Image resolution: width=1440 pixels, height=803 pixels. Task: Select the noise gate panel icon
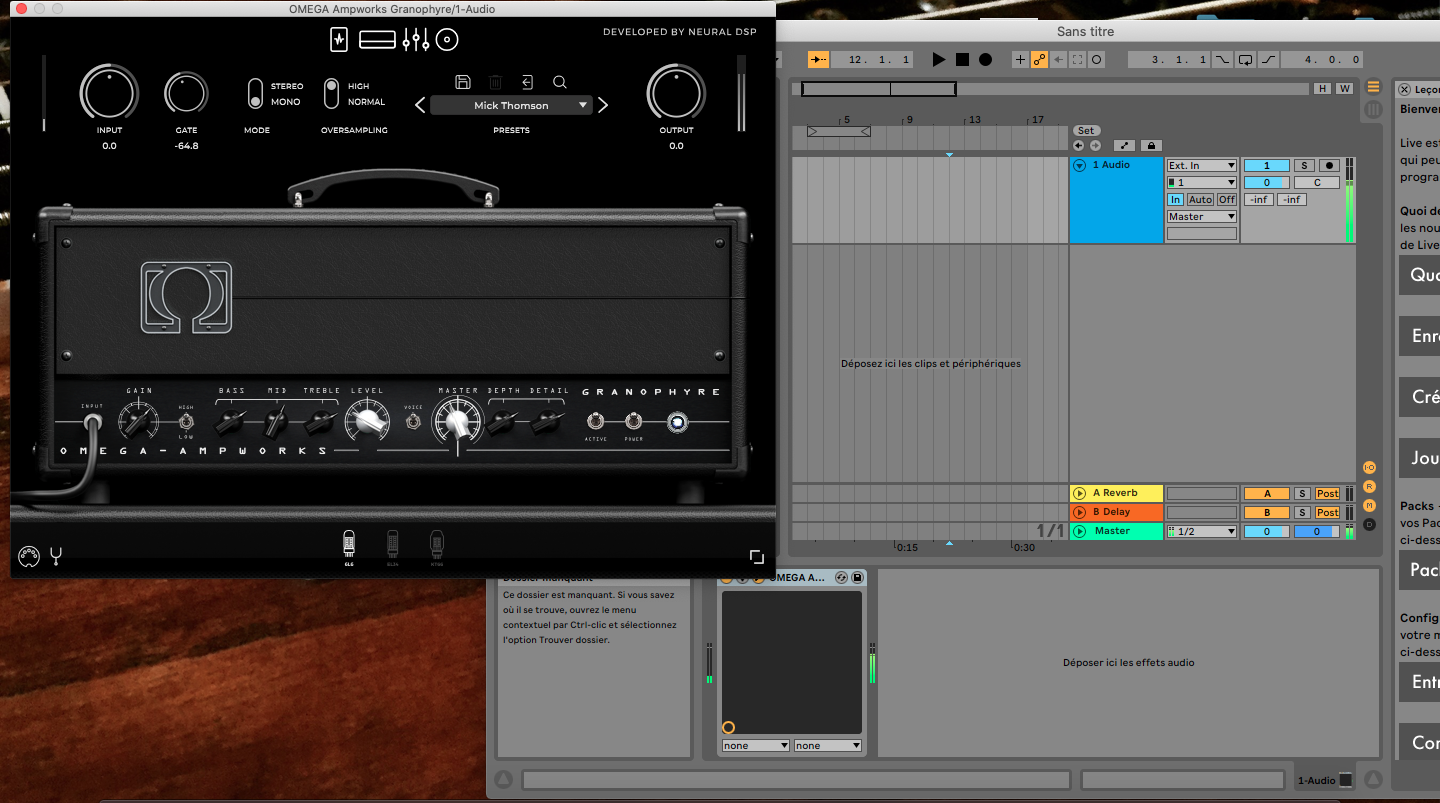click(x=338, y=39)
